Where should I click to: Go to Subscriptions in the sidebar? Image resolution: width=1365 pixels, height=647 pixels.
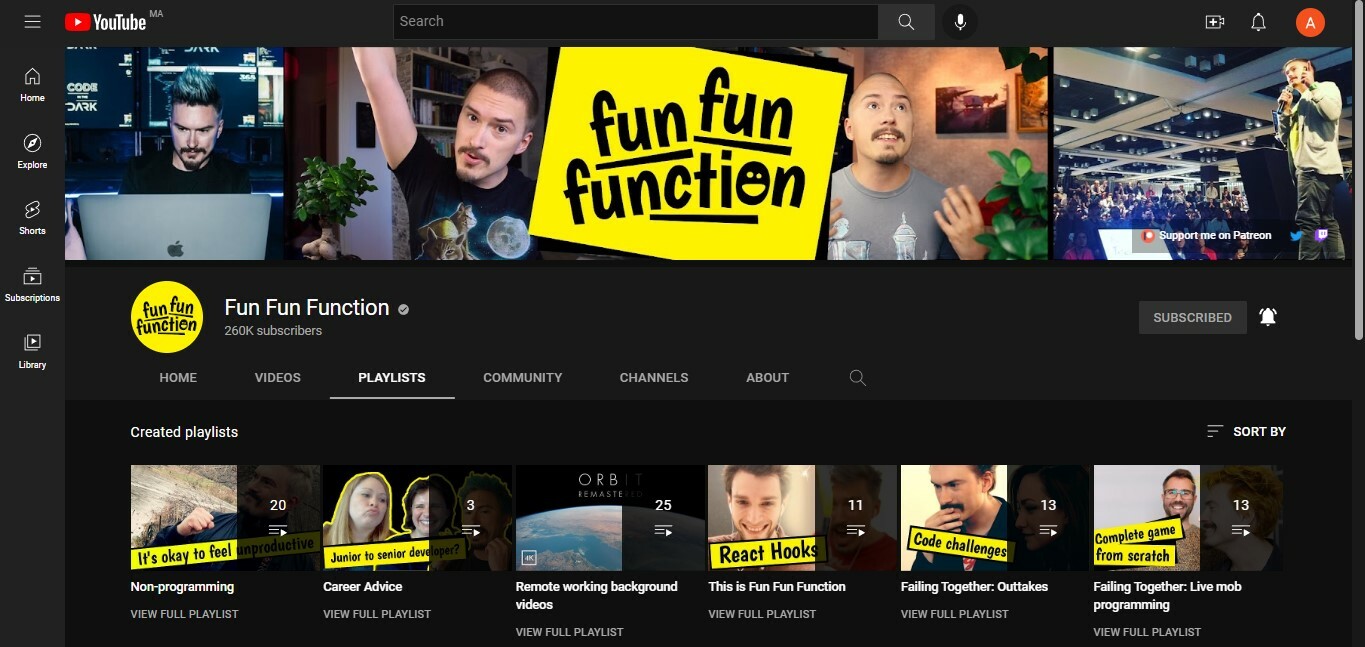[x=31, y=283]
